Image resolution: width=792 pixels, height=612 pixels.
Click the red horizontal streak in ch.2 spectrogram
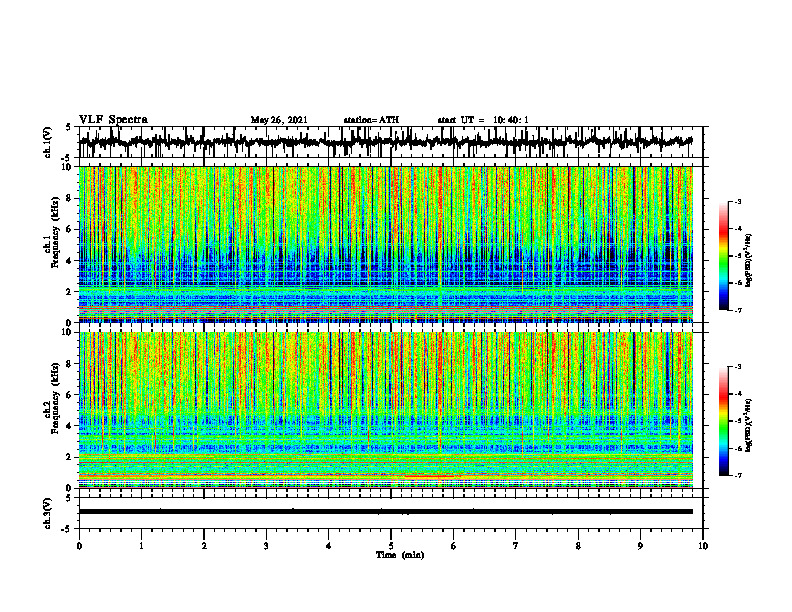[x=428, y=476]
